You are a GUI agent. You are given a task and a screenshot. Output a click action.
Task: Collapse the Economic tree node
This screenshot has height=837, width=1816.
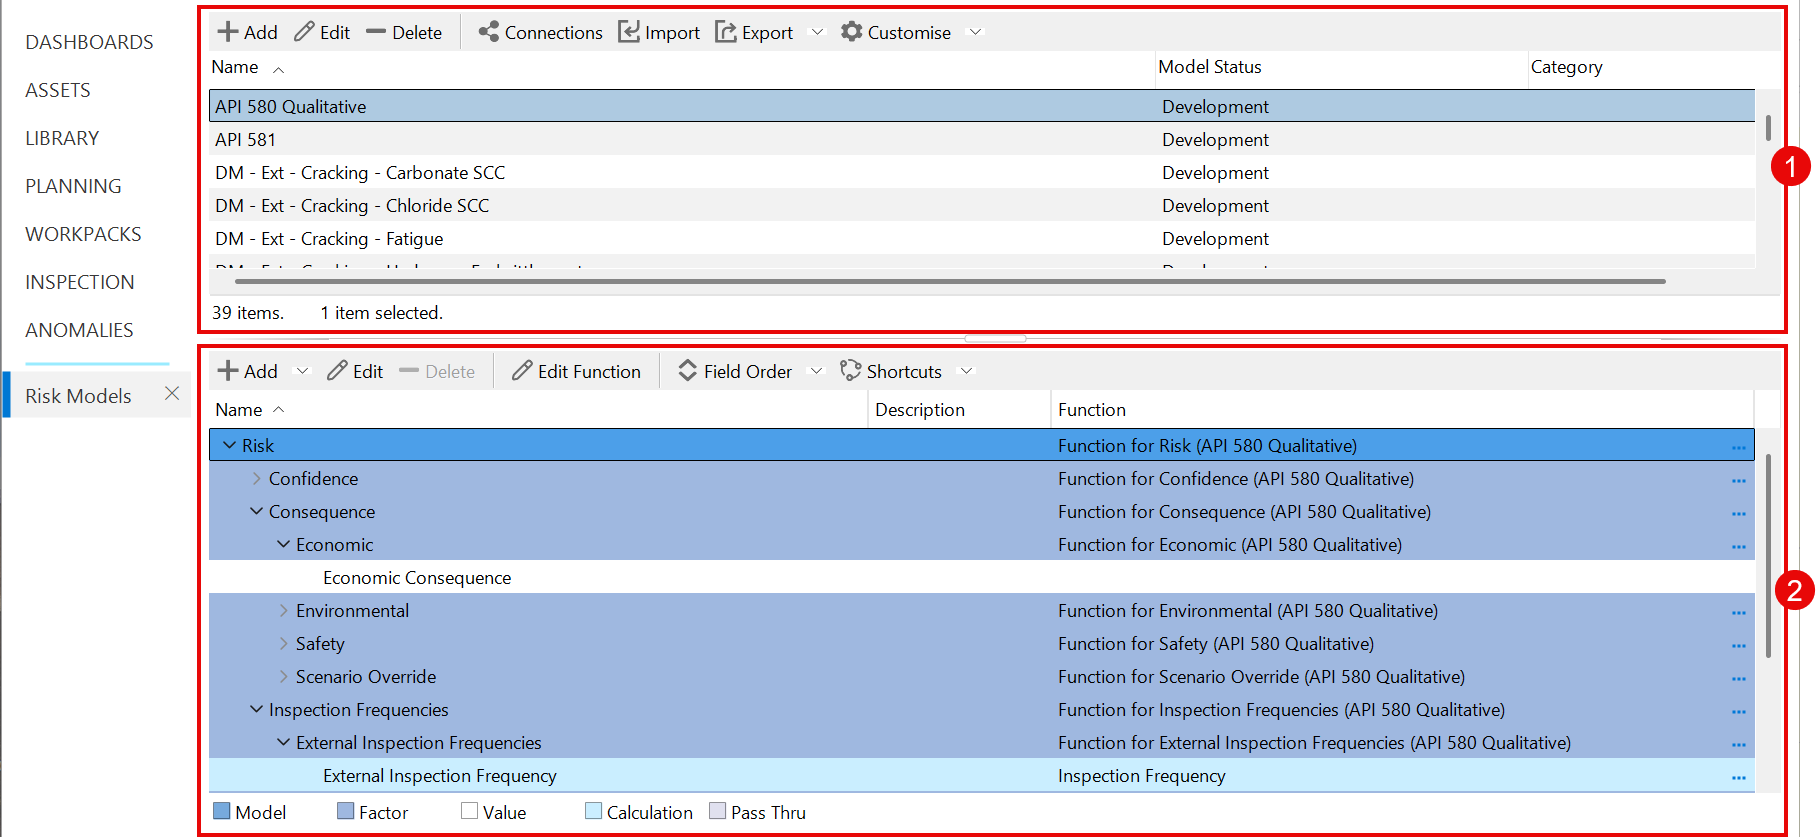[284, 544]
